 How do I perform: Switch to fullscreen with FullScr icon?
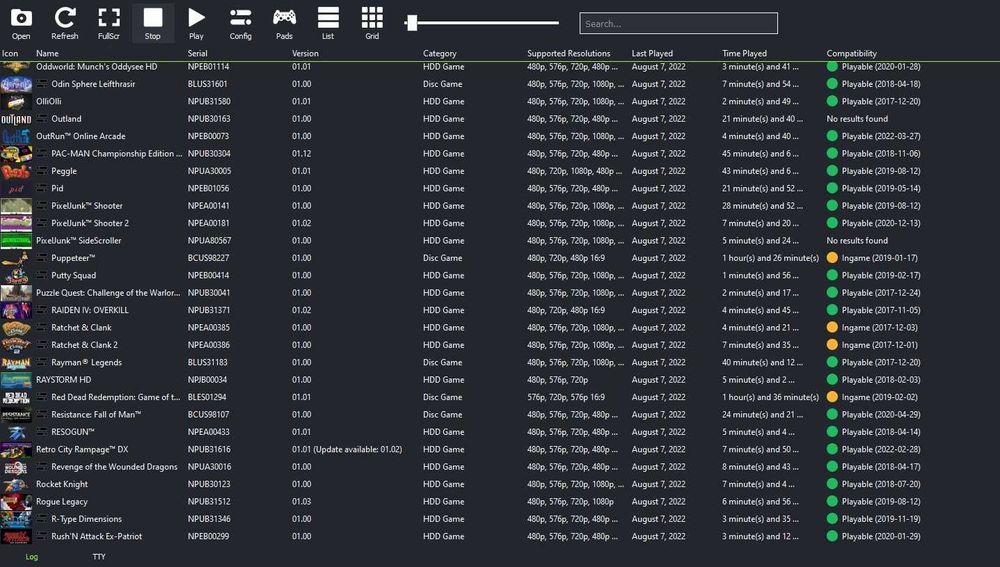click(x=108, y=23)
